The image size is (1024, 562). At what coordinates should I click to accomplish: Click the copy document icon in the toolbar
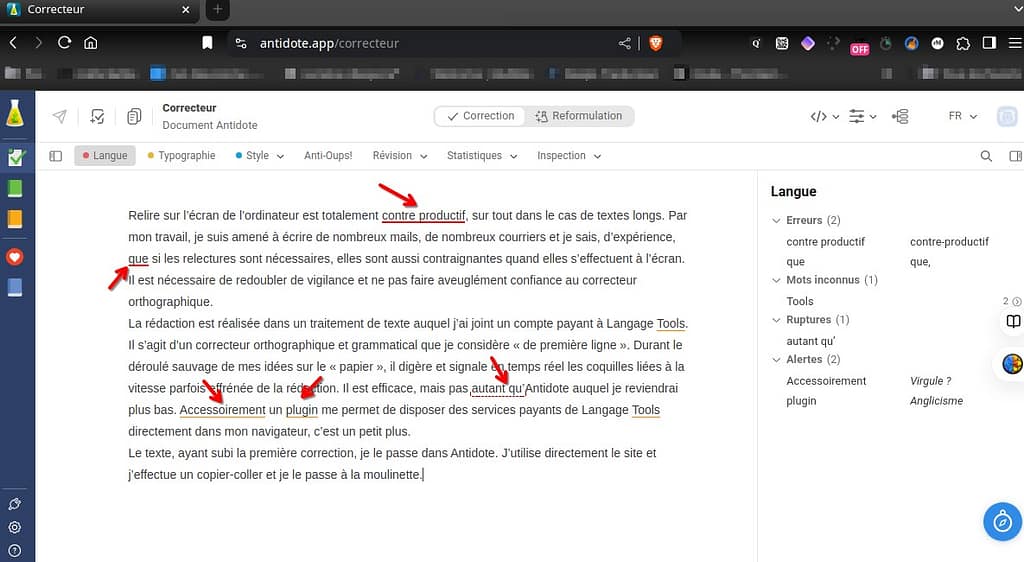coord(134,117)
